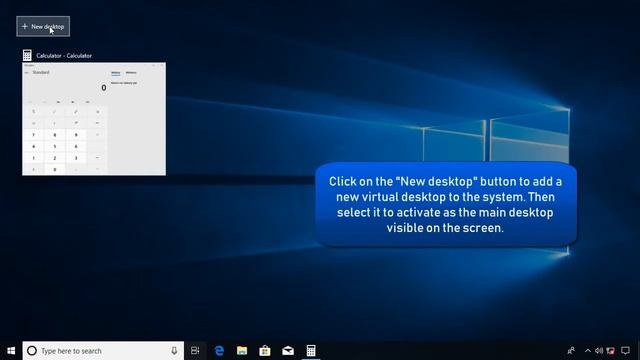This screenshot has height=360, width=640.
Task: Open the People icon in the taskbar
Action: [571, 351]
